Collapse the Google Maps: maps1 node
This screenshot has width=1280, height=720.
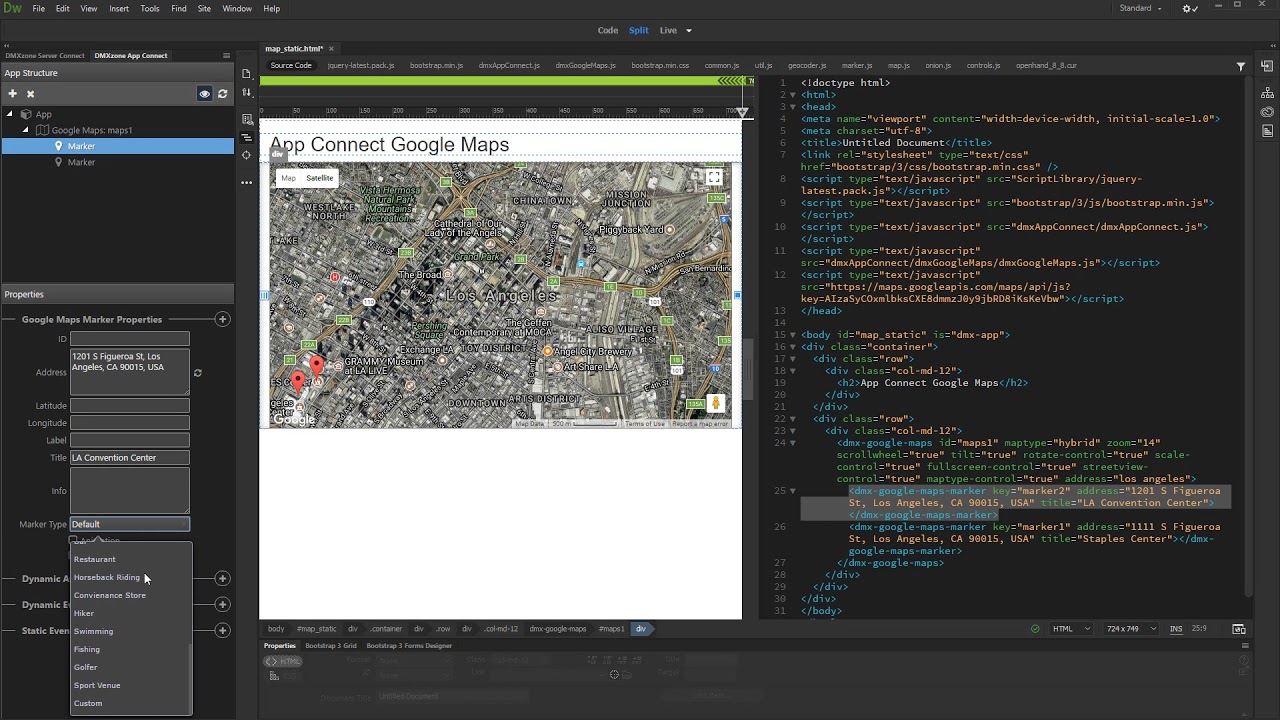[x=26, y=130]
